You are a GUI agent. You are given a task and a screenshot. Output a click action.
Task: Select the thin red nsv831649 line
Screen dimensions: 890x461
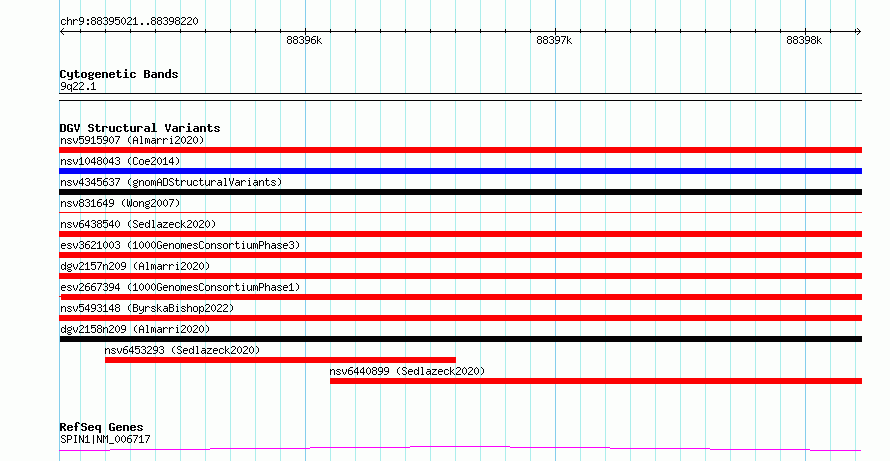(461, 212)
